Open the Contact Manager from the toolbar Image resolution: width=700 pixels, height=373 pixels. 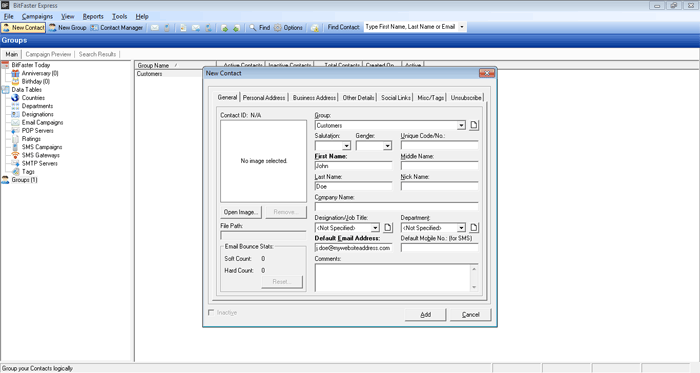pyautogui.click(x=117, y=28)
